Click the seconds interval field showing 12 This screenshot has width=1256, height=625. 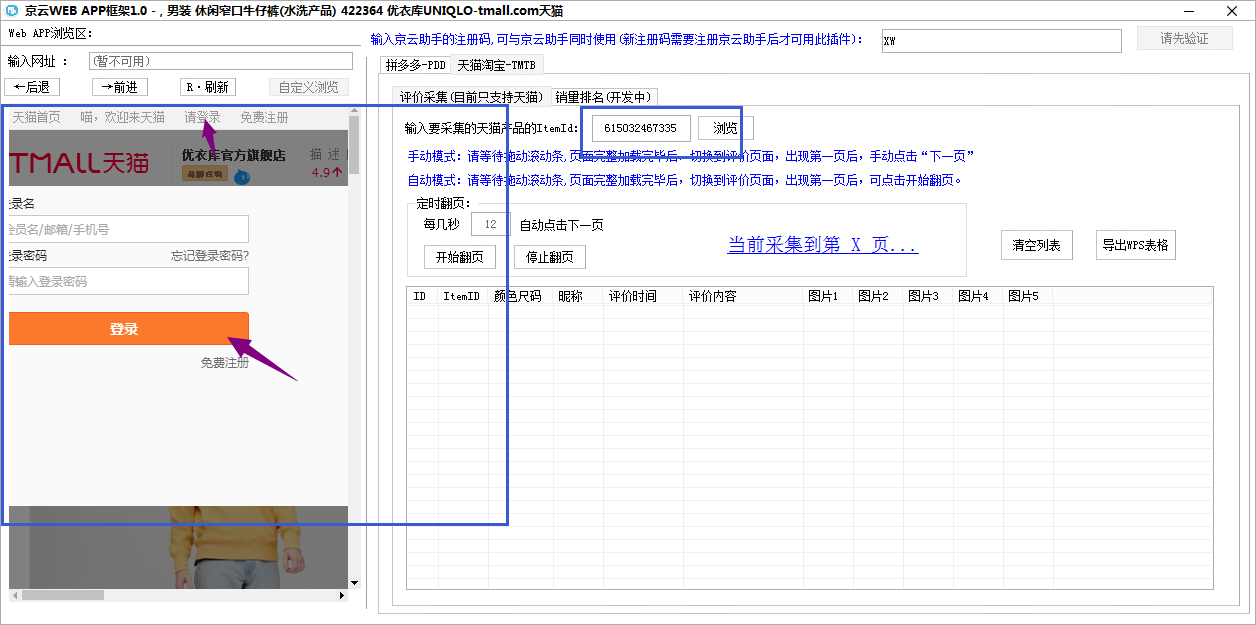(490, 224)
